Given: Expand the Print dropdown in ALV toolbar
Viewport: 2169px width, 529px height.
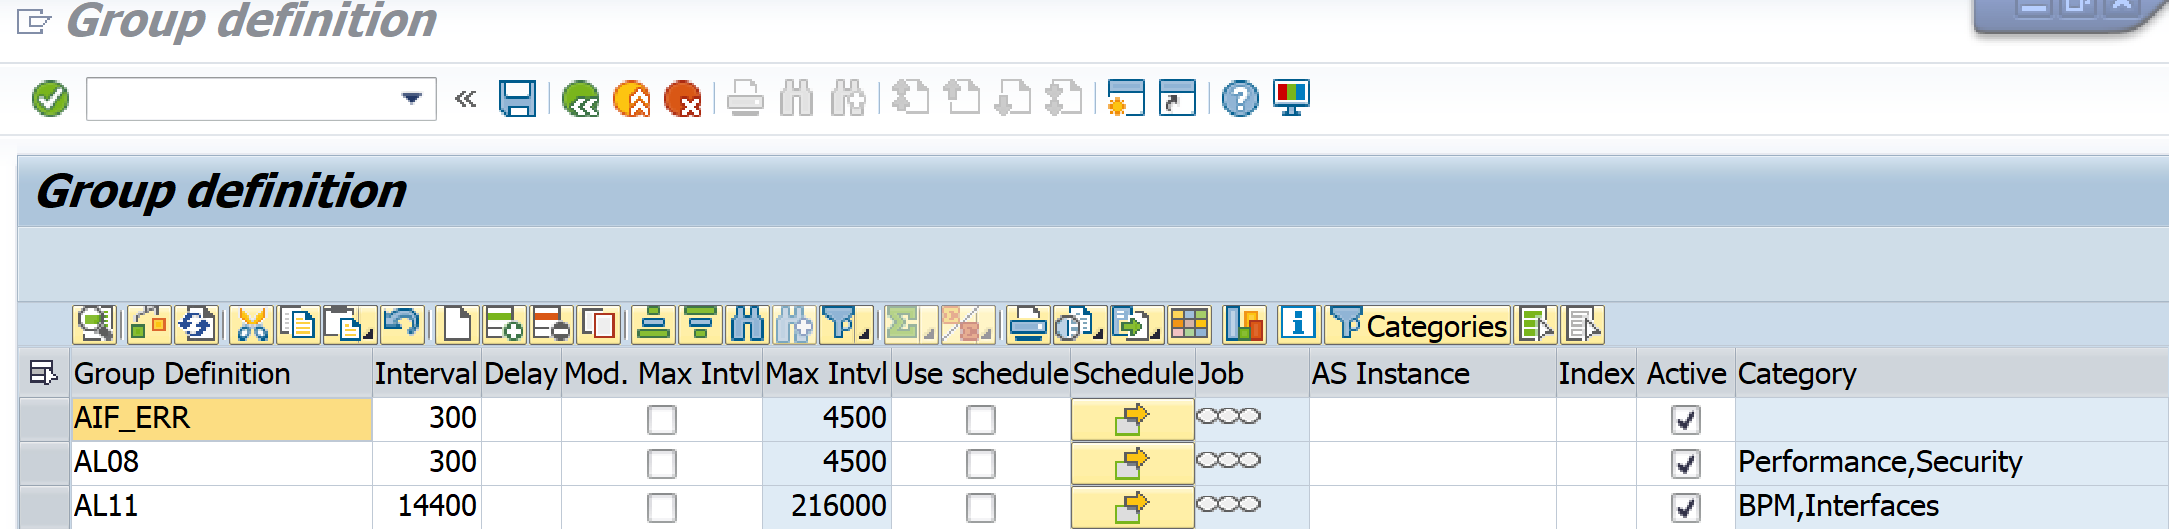Looking at the screenshot, I should coord(1027,325).
